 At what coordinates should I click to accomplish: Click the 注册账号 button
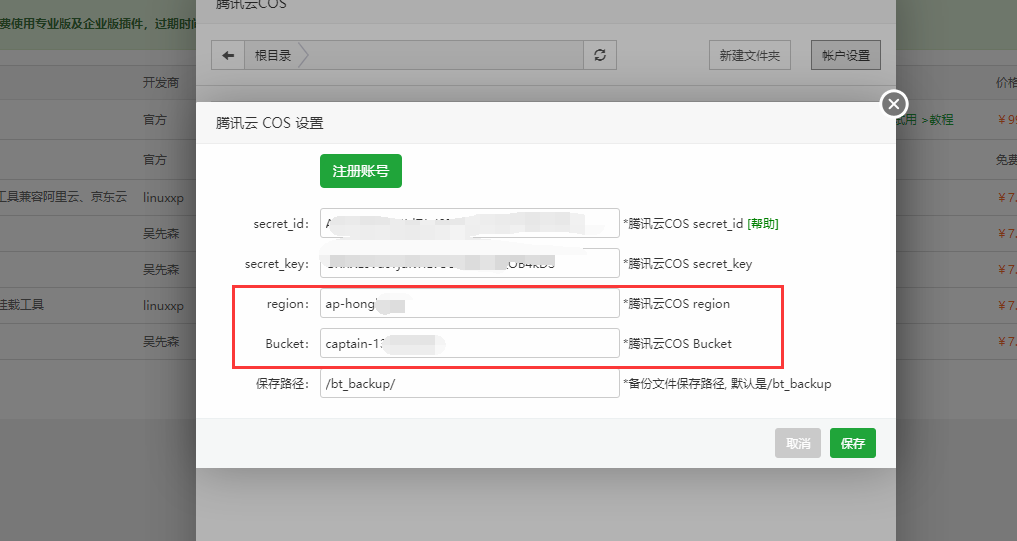361,171
